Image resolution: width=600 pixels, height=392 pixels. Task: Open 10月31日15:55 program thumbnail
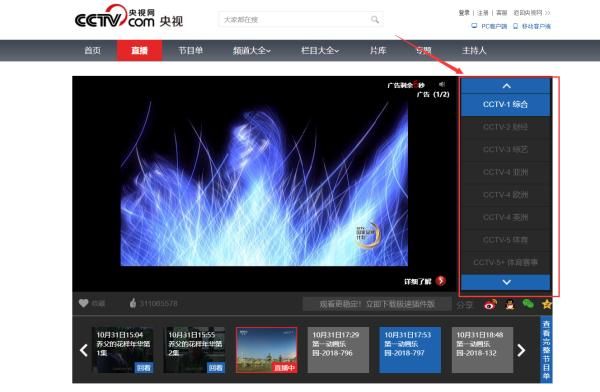coord(194,350)
